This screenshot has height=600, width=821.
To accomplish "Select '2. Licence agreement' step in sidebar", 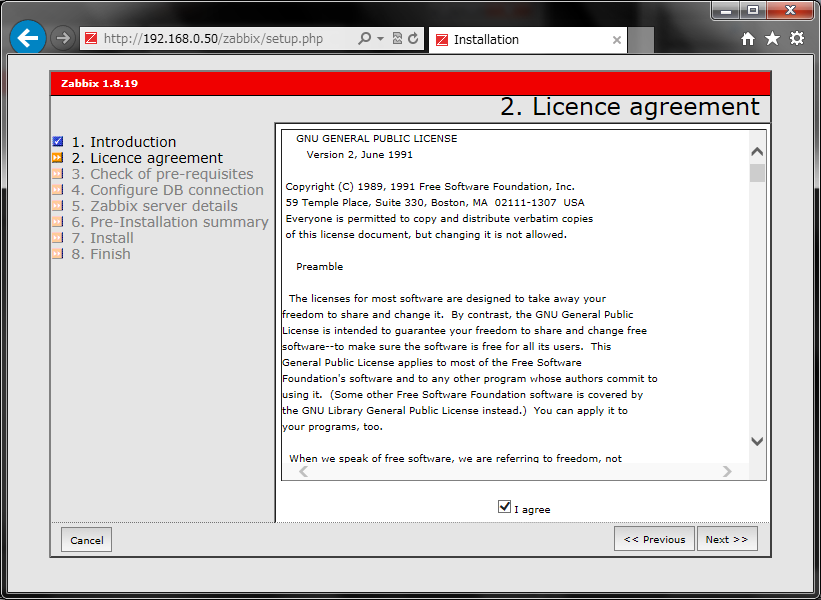I will pos(147,158).
